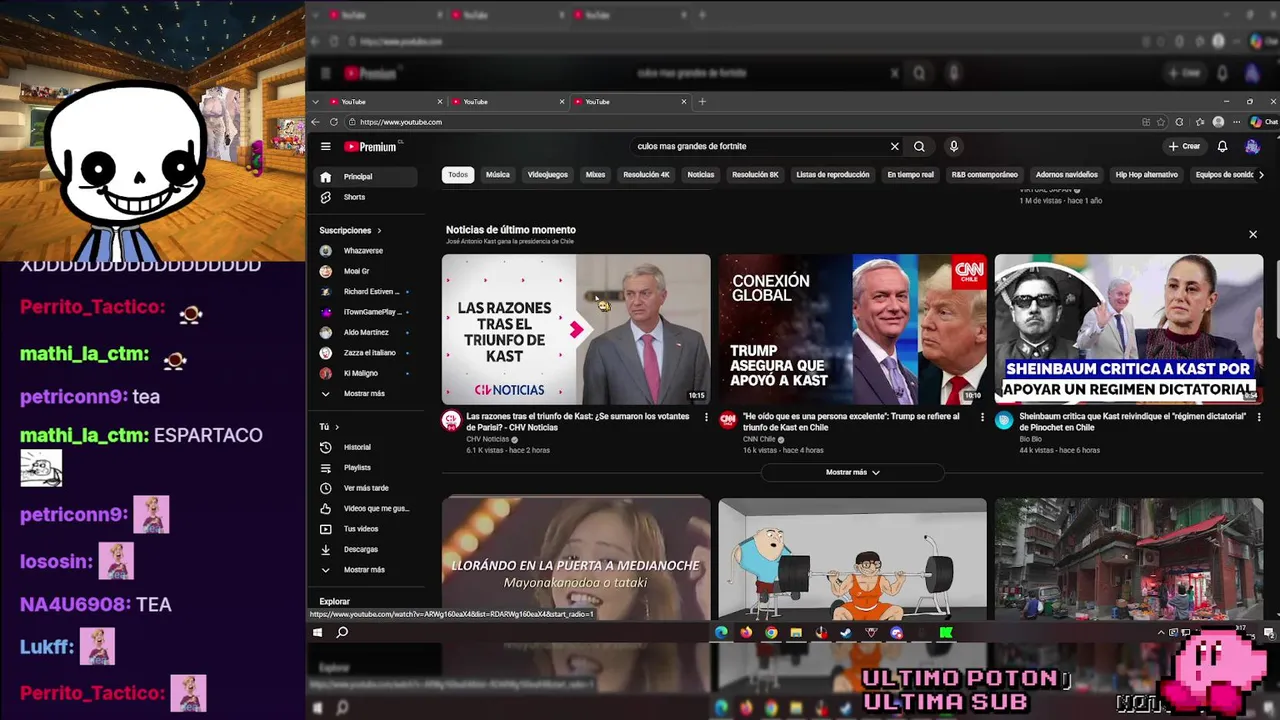Open Sheinbaum critica a Kast thumbnail
This screenshot has width=1280, height=720.
point(1129,329)
